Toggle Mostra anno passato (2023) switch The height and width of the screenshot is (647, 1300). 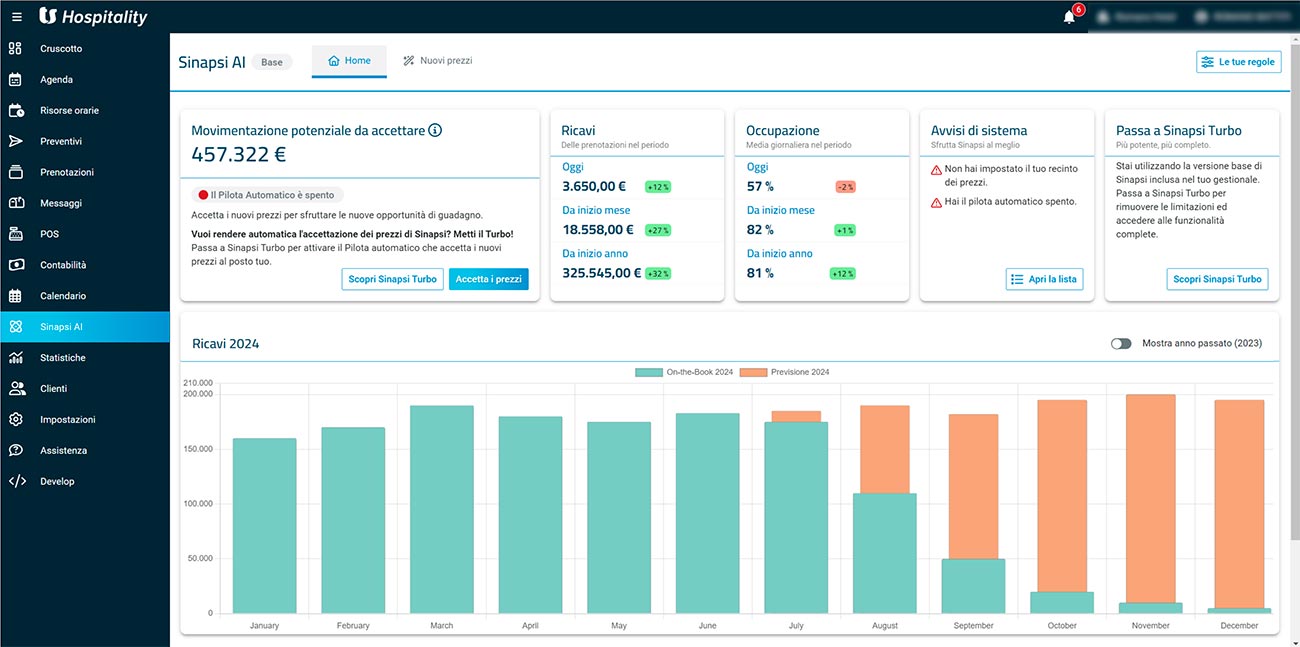point(1121,344)
